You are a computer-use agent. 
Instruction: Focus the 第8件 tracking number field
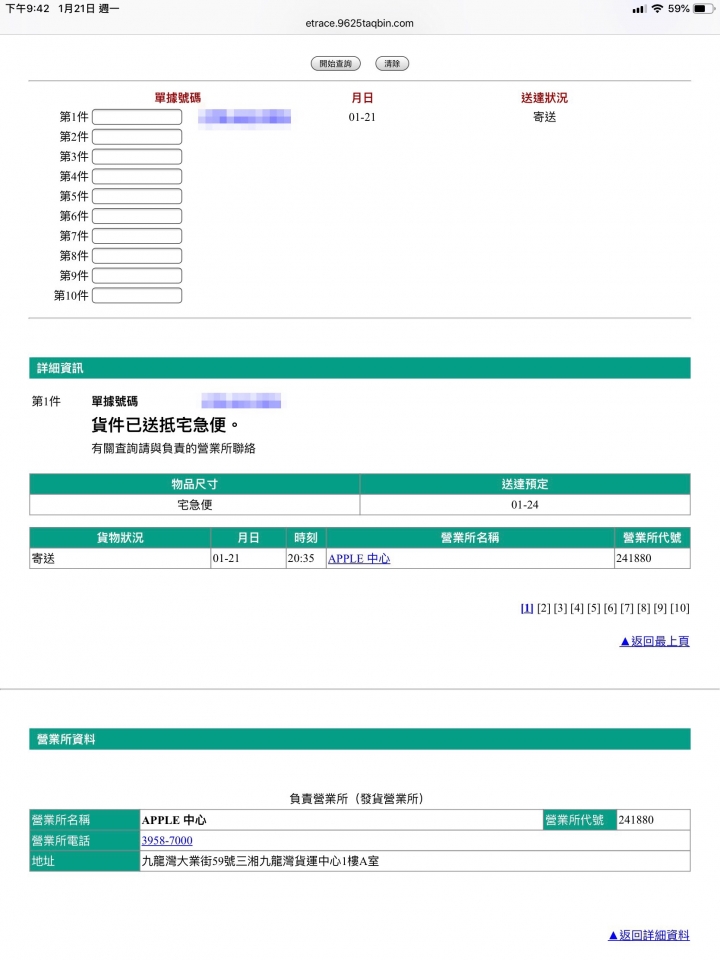(137, 256)
